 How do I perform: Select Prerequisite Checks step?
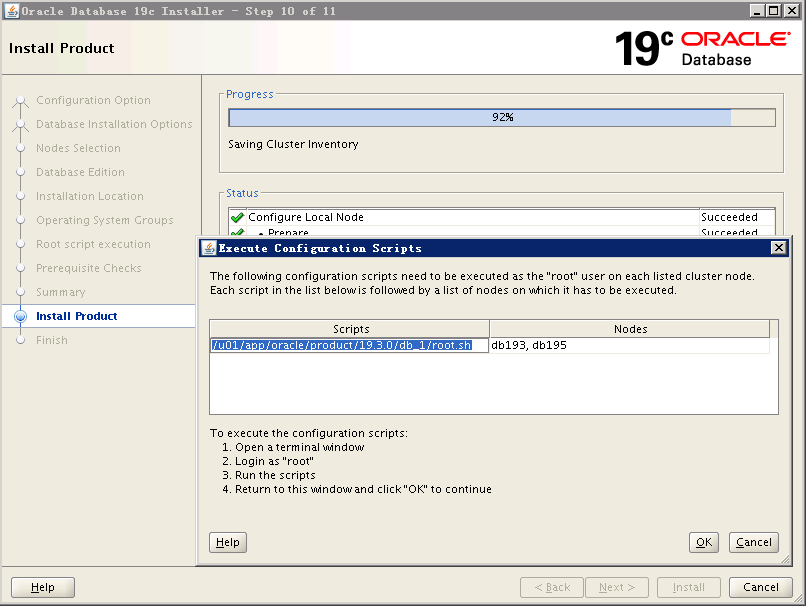point(88,268)
